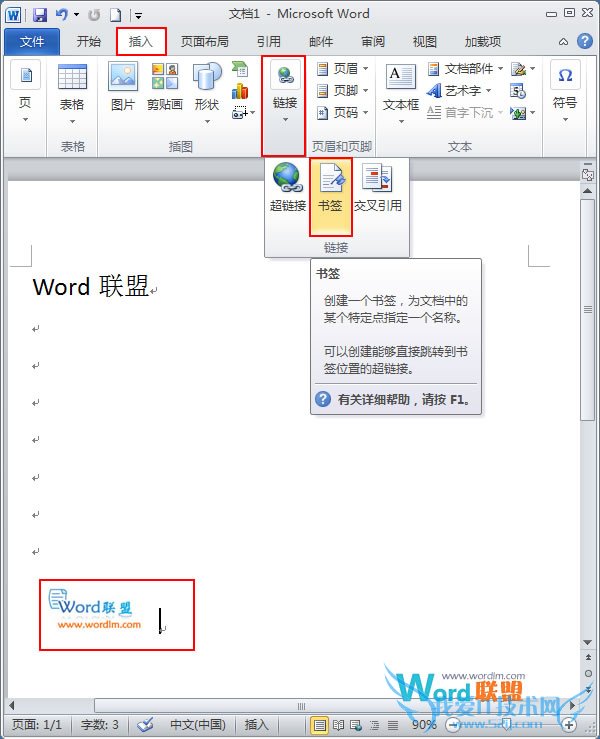
Task: Click the language 中文(中国) status button
Action: pyautogui.click(x=197, y=724)
